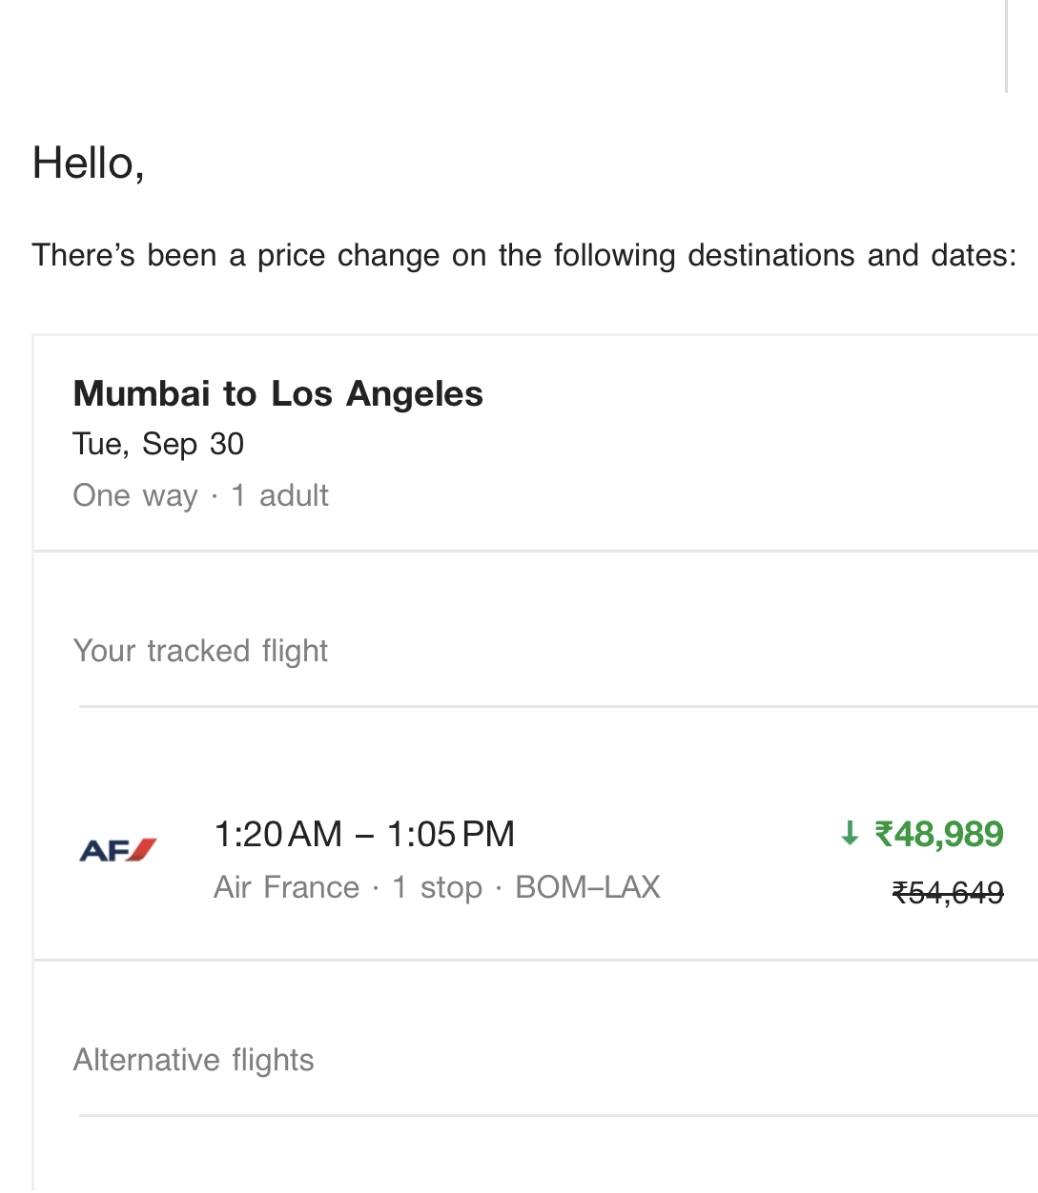The width and height of the screenshot is (1038, 1193).
Task: Click the 1 stop text
Action: click(x=437, y=887)
